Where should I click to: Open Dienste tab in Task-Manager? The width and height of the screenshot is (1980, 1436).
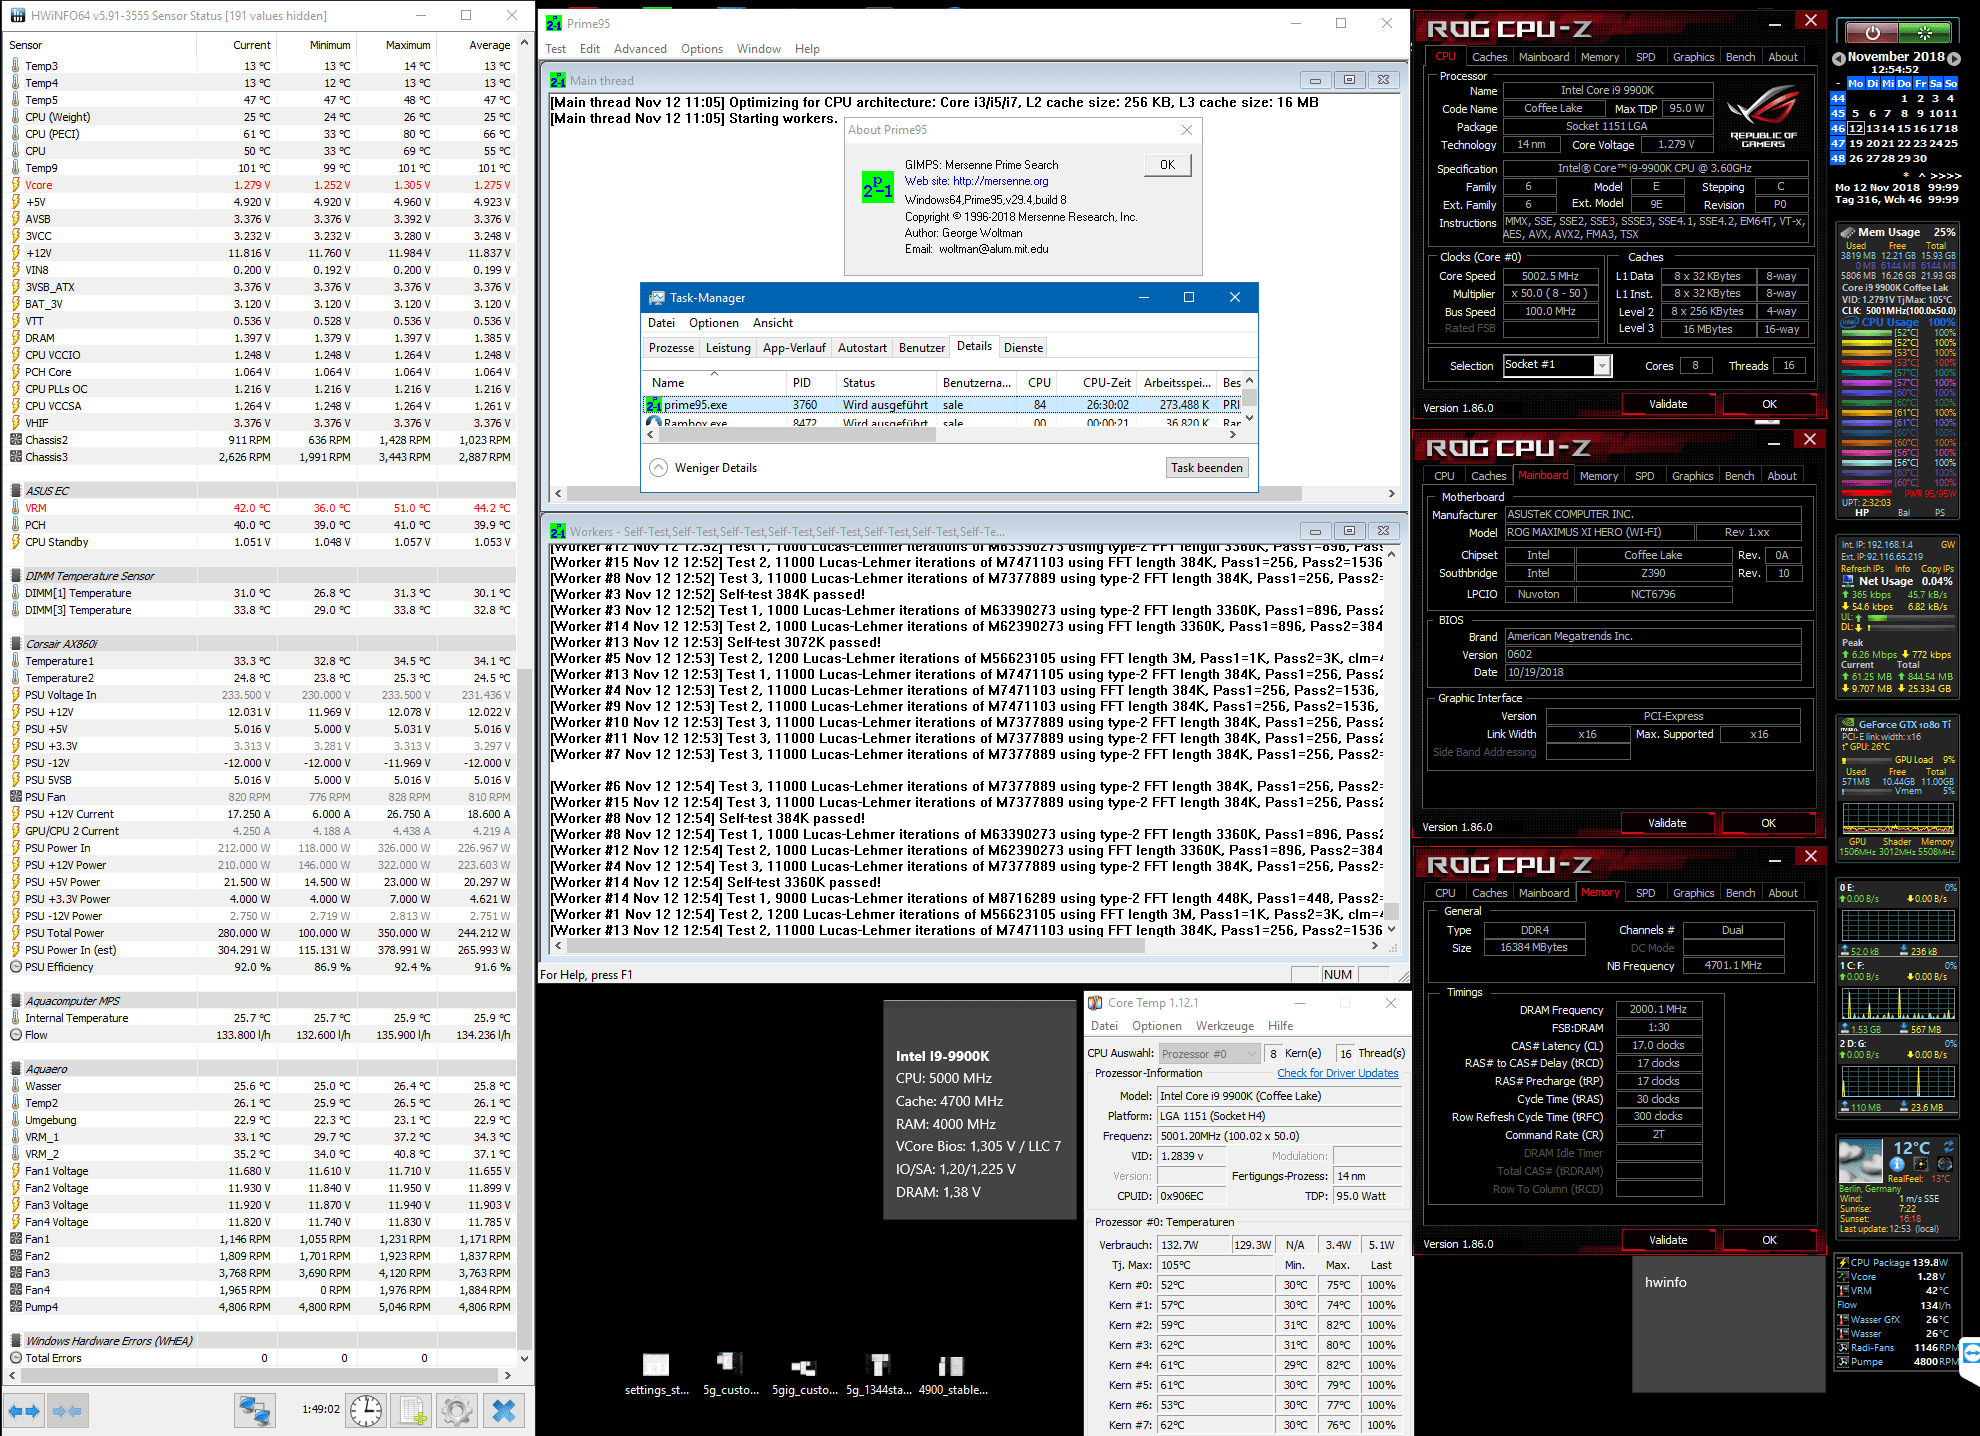click(x=1023, y=348)
